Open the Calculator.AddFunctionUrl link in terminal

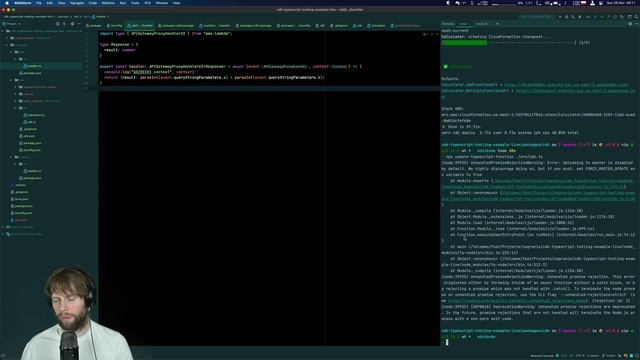(x=566, y=85)
